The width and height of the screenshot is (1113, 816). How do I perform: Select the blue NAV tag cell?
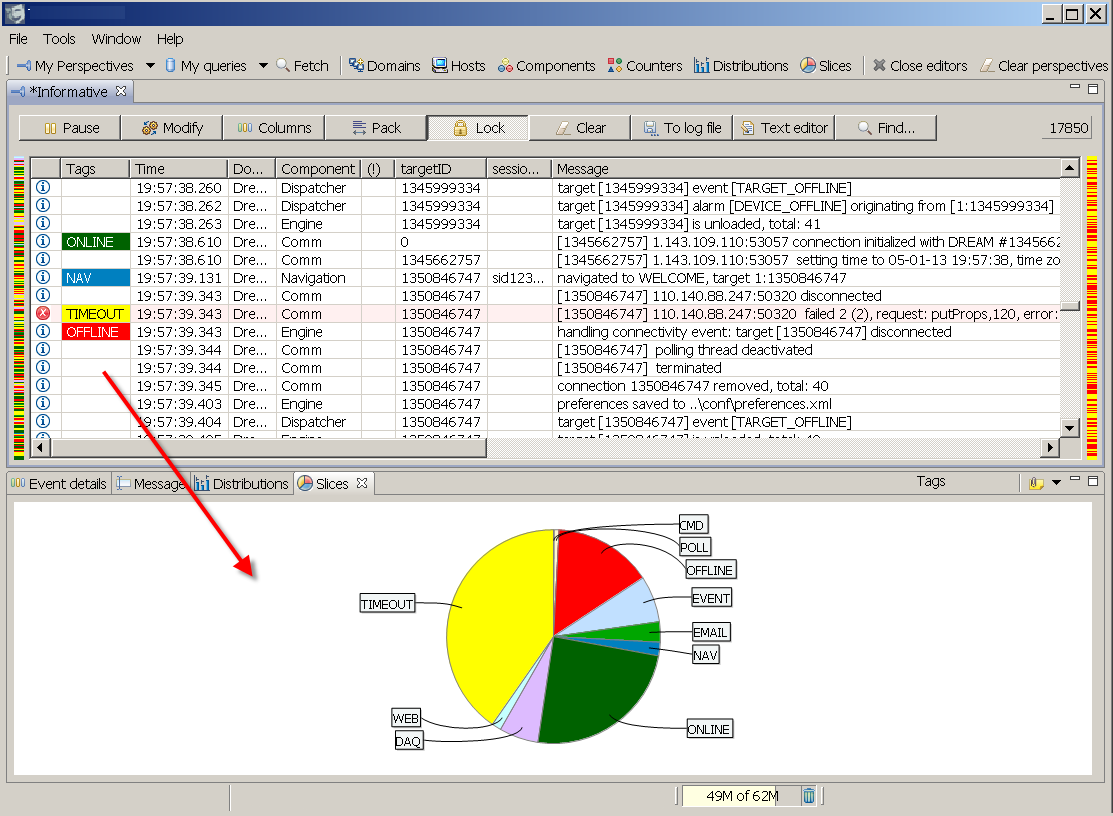point(96,278)
